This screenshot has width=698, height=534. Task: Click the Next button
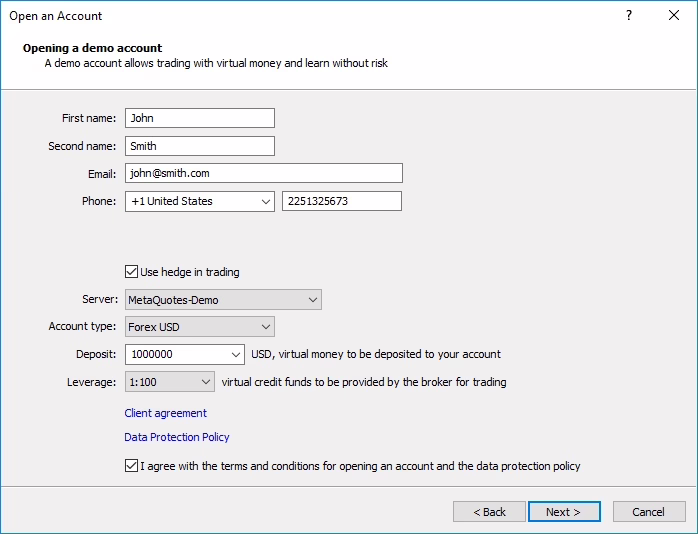(564, 511)
